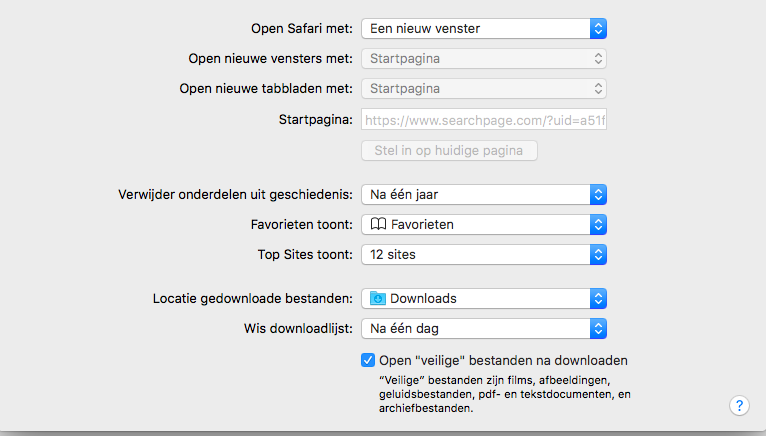Disable Open "veilige" bestanden na downloaden checkbox
This screenshot has height=436, width=766.
[368, 360]
